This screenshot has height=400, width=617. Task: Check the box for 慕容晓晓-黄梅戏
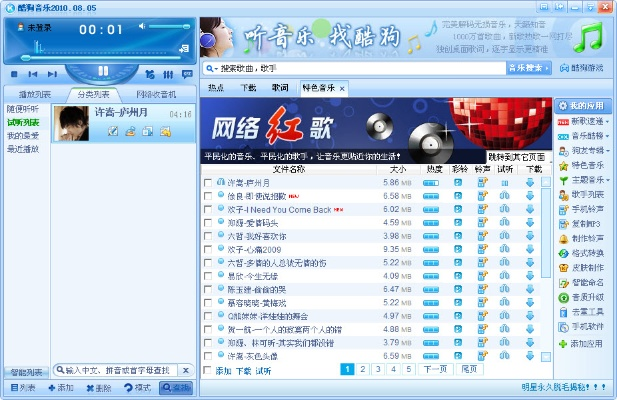coord(208,303)
